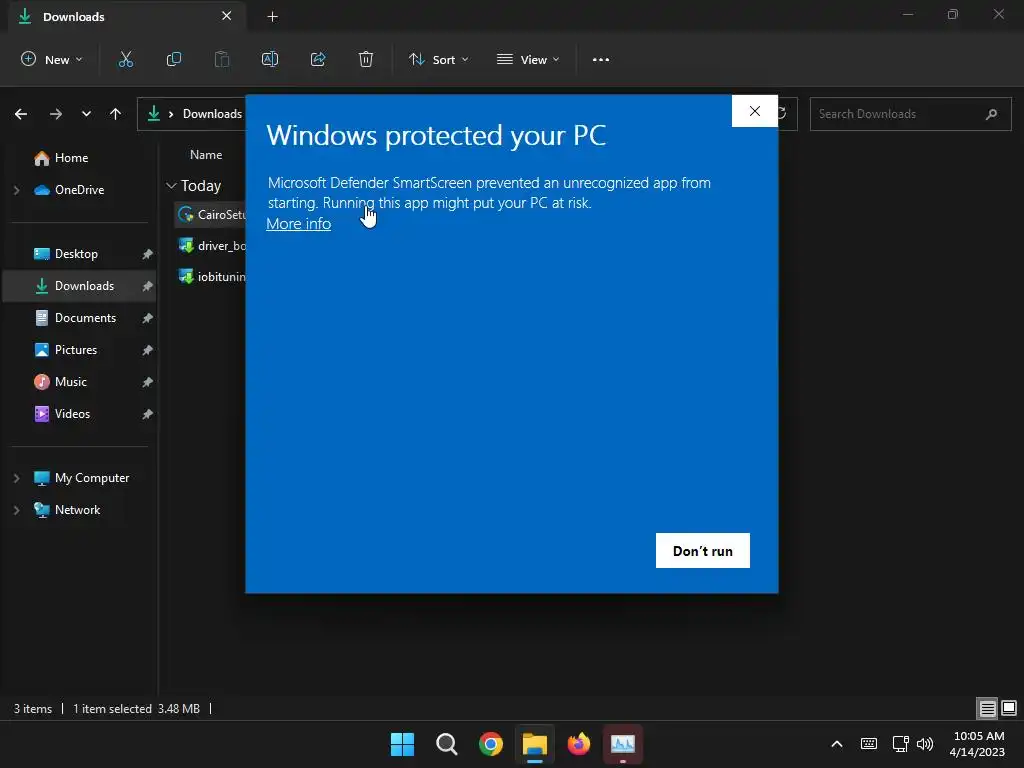1024x768 pixels.
Task: Click the Paste clipboard icon
Action: (x=222, y=59)
